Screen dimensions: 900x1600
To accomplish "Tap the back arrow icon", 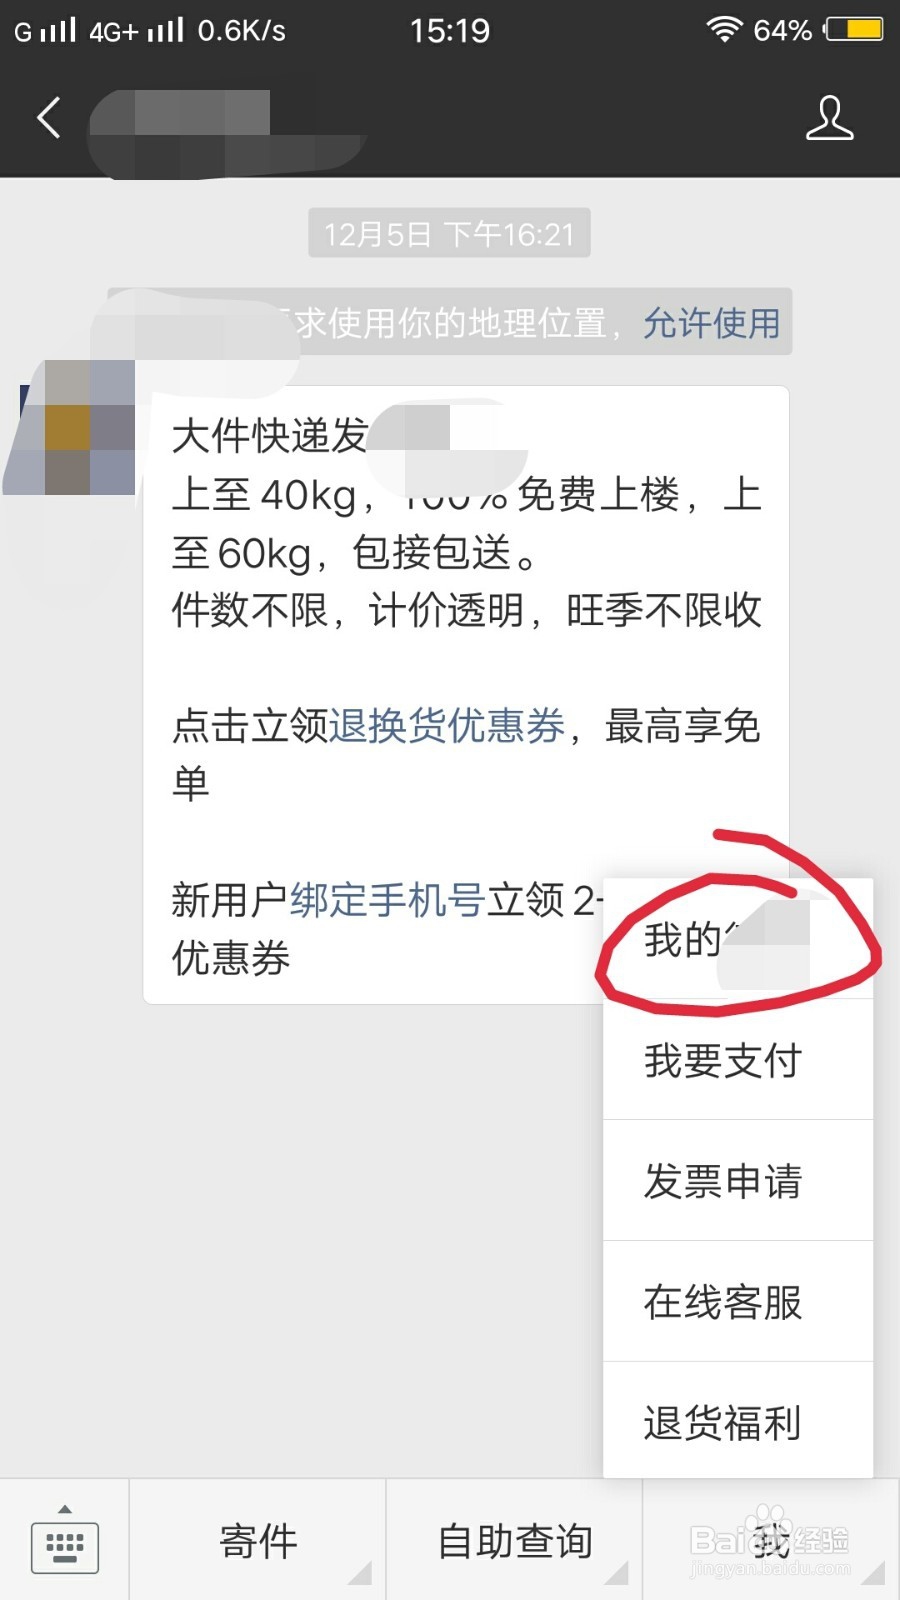I will click(49, 117).
